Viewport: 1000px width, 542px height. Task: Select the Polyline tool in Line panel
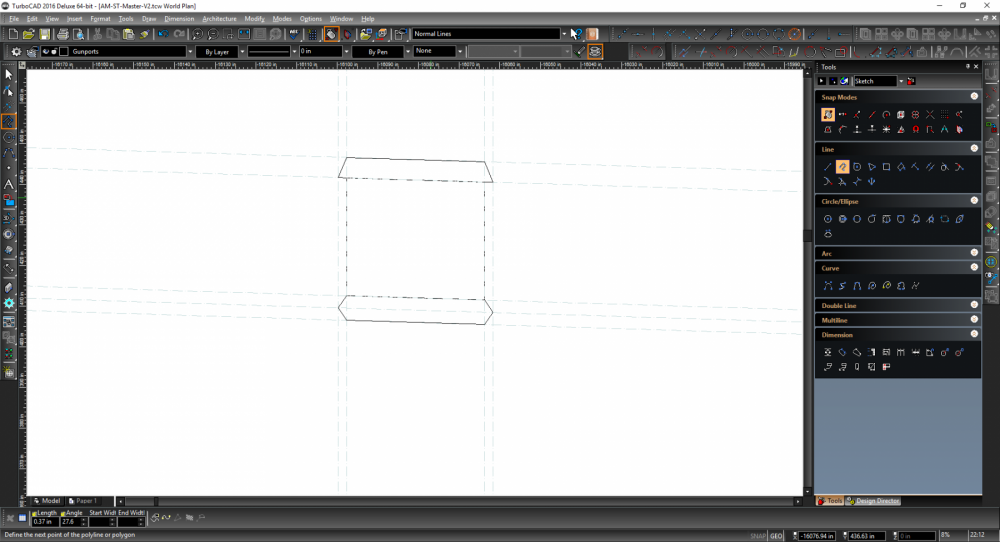(x=842, y=167)
